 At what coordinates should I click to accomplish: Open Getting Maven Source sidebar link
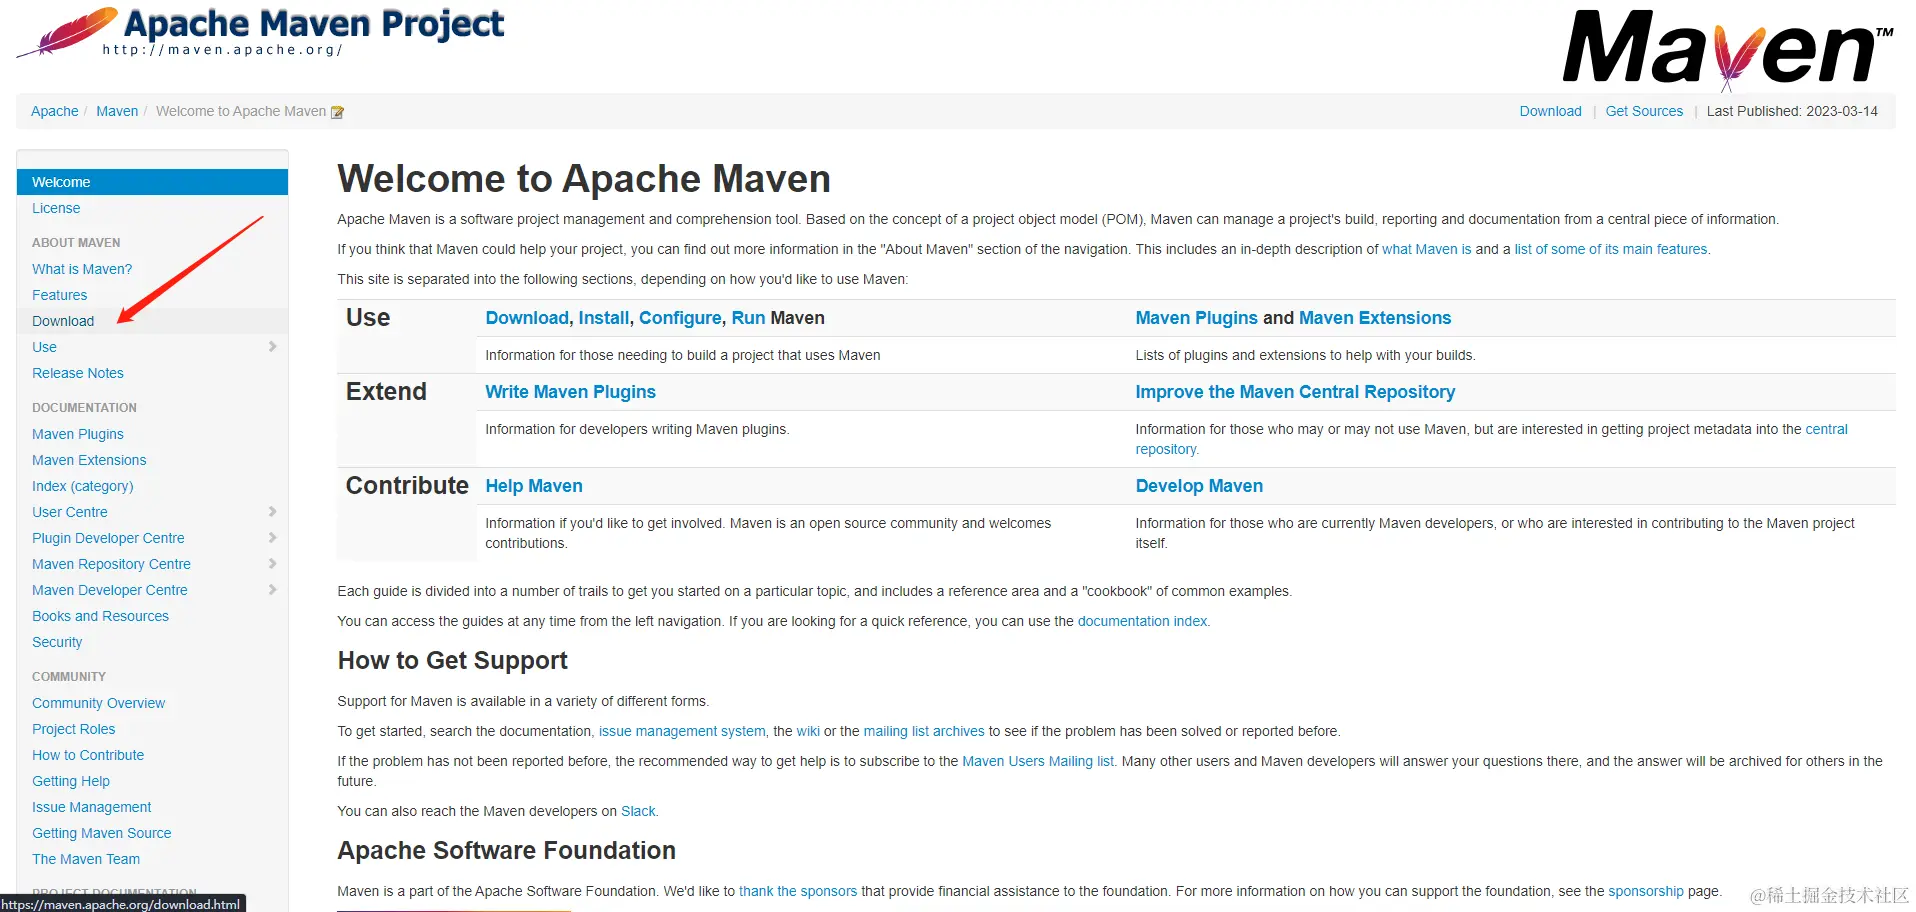[101, 833]
